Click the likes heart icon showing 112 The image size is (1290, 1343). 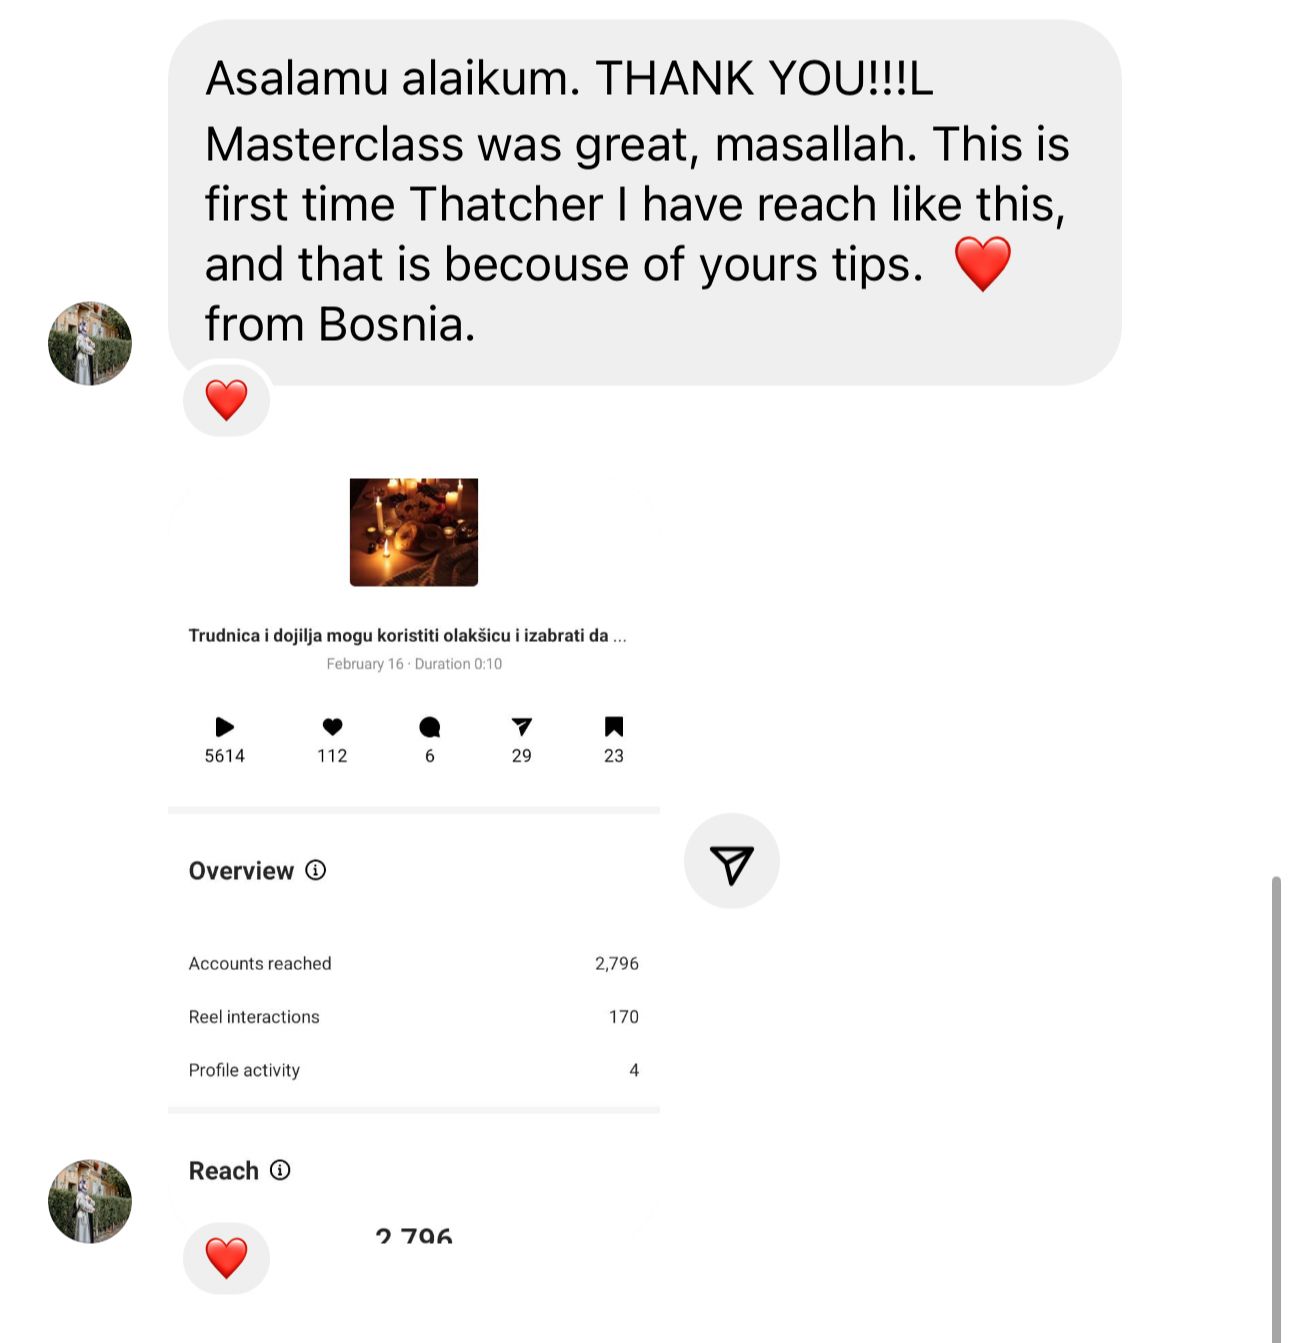(x=332, y=727)
